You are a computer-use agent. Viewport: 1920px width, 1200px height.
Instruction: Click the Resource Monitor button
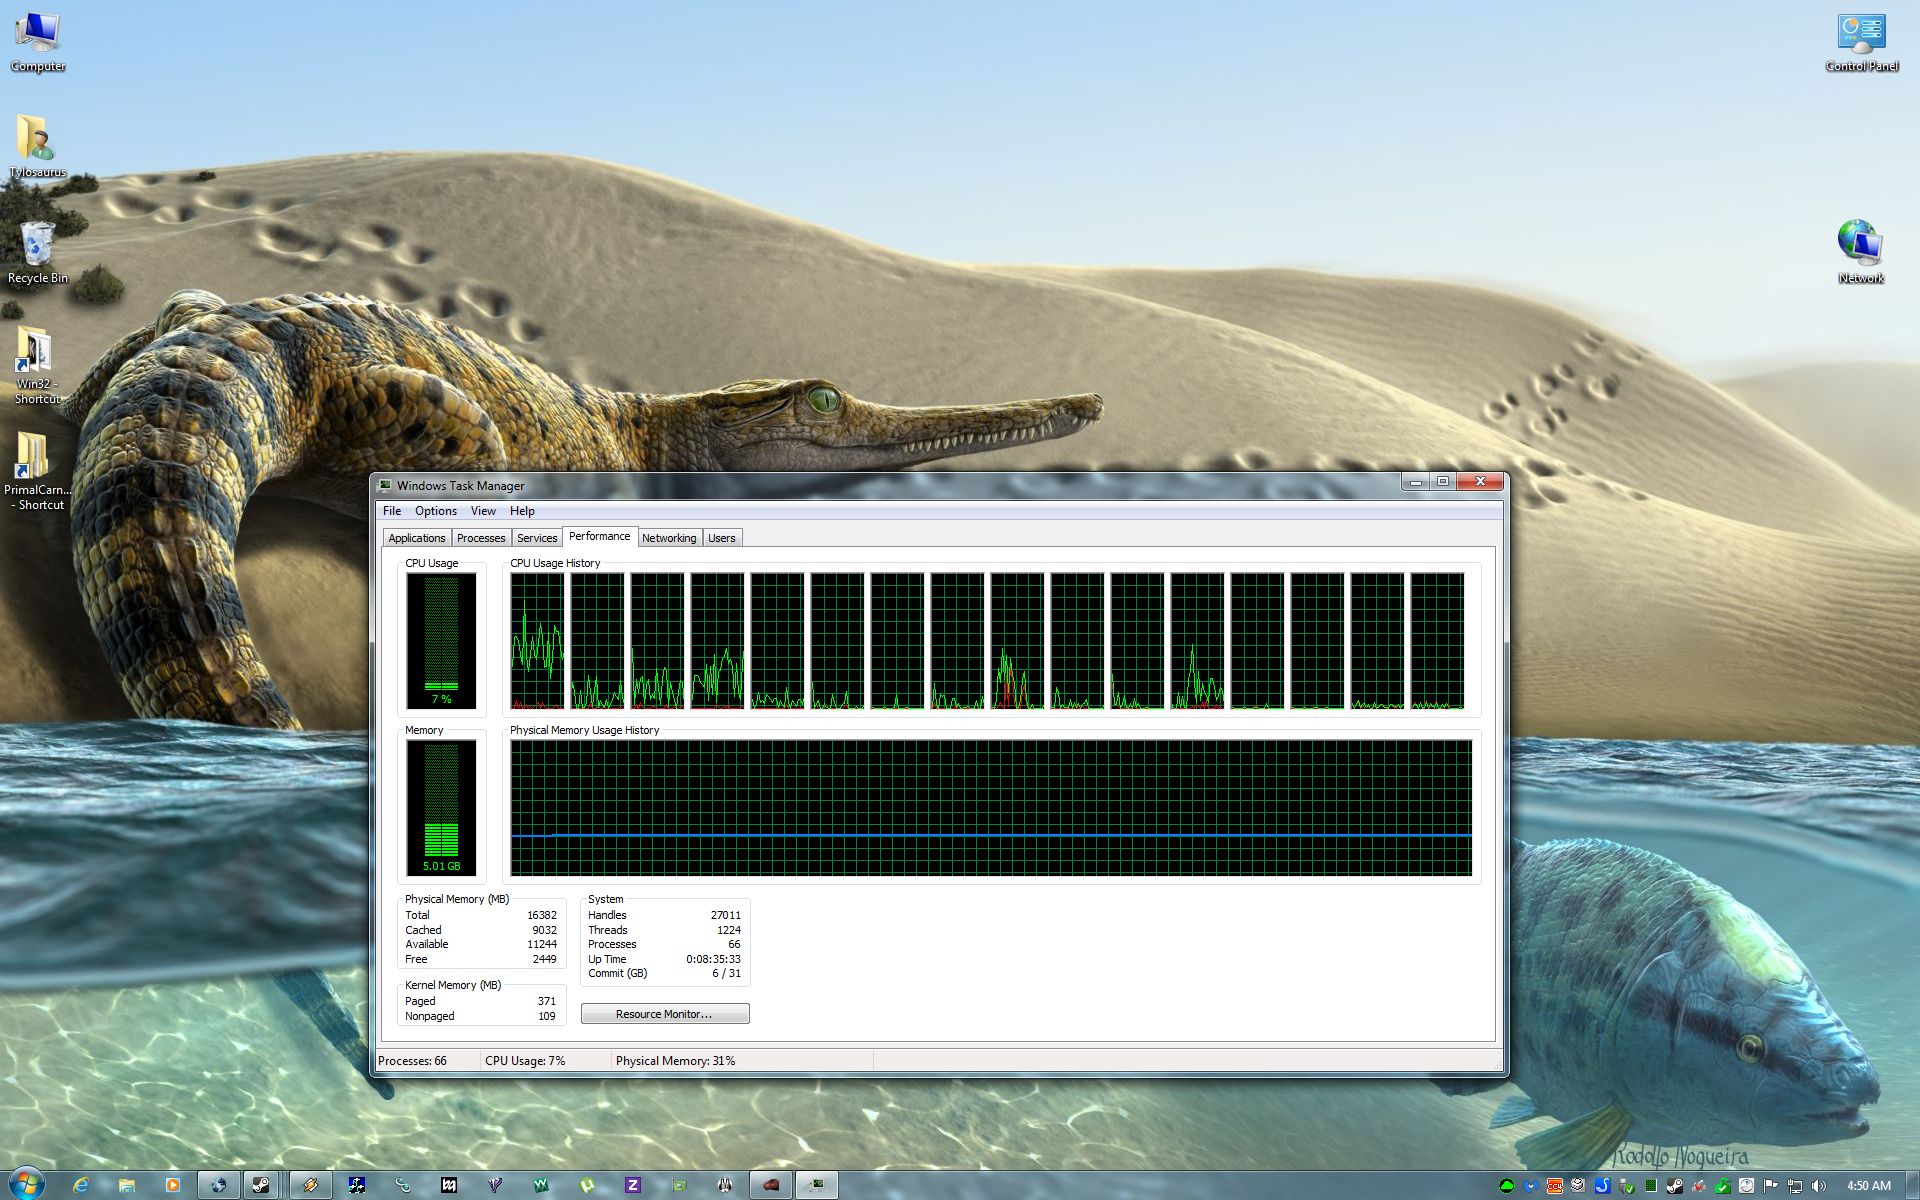tap(664, 1014)
